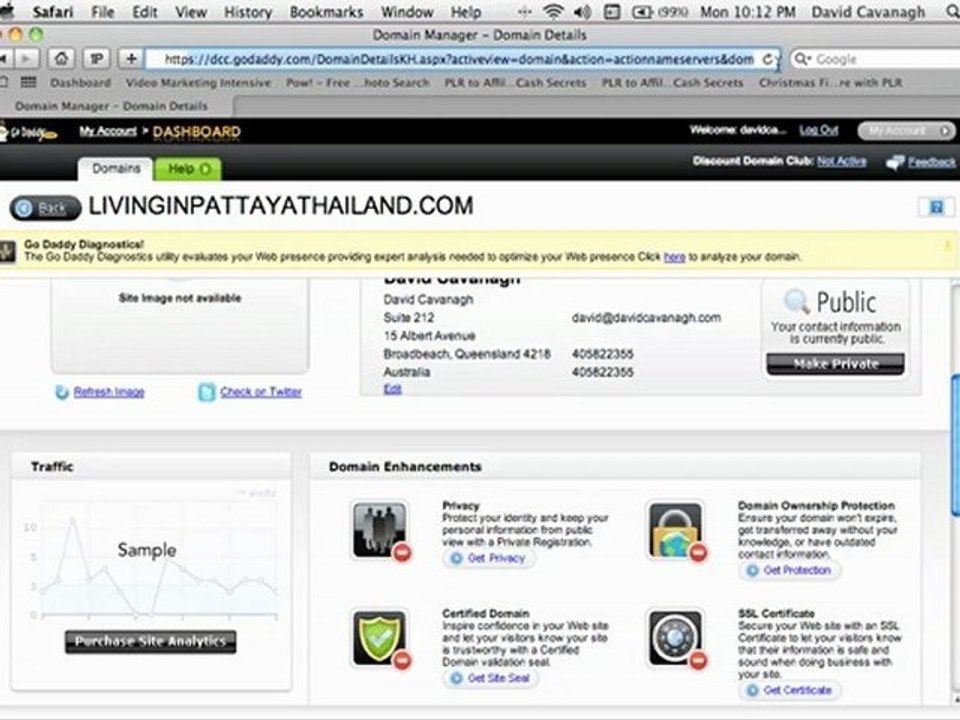
Task: Click the plus add bookmark button
Action: tap(131, 59)
